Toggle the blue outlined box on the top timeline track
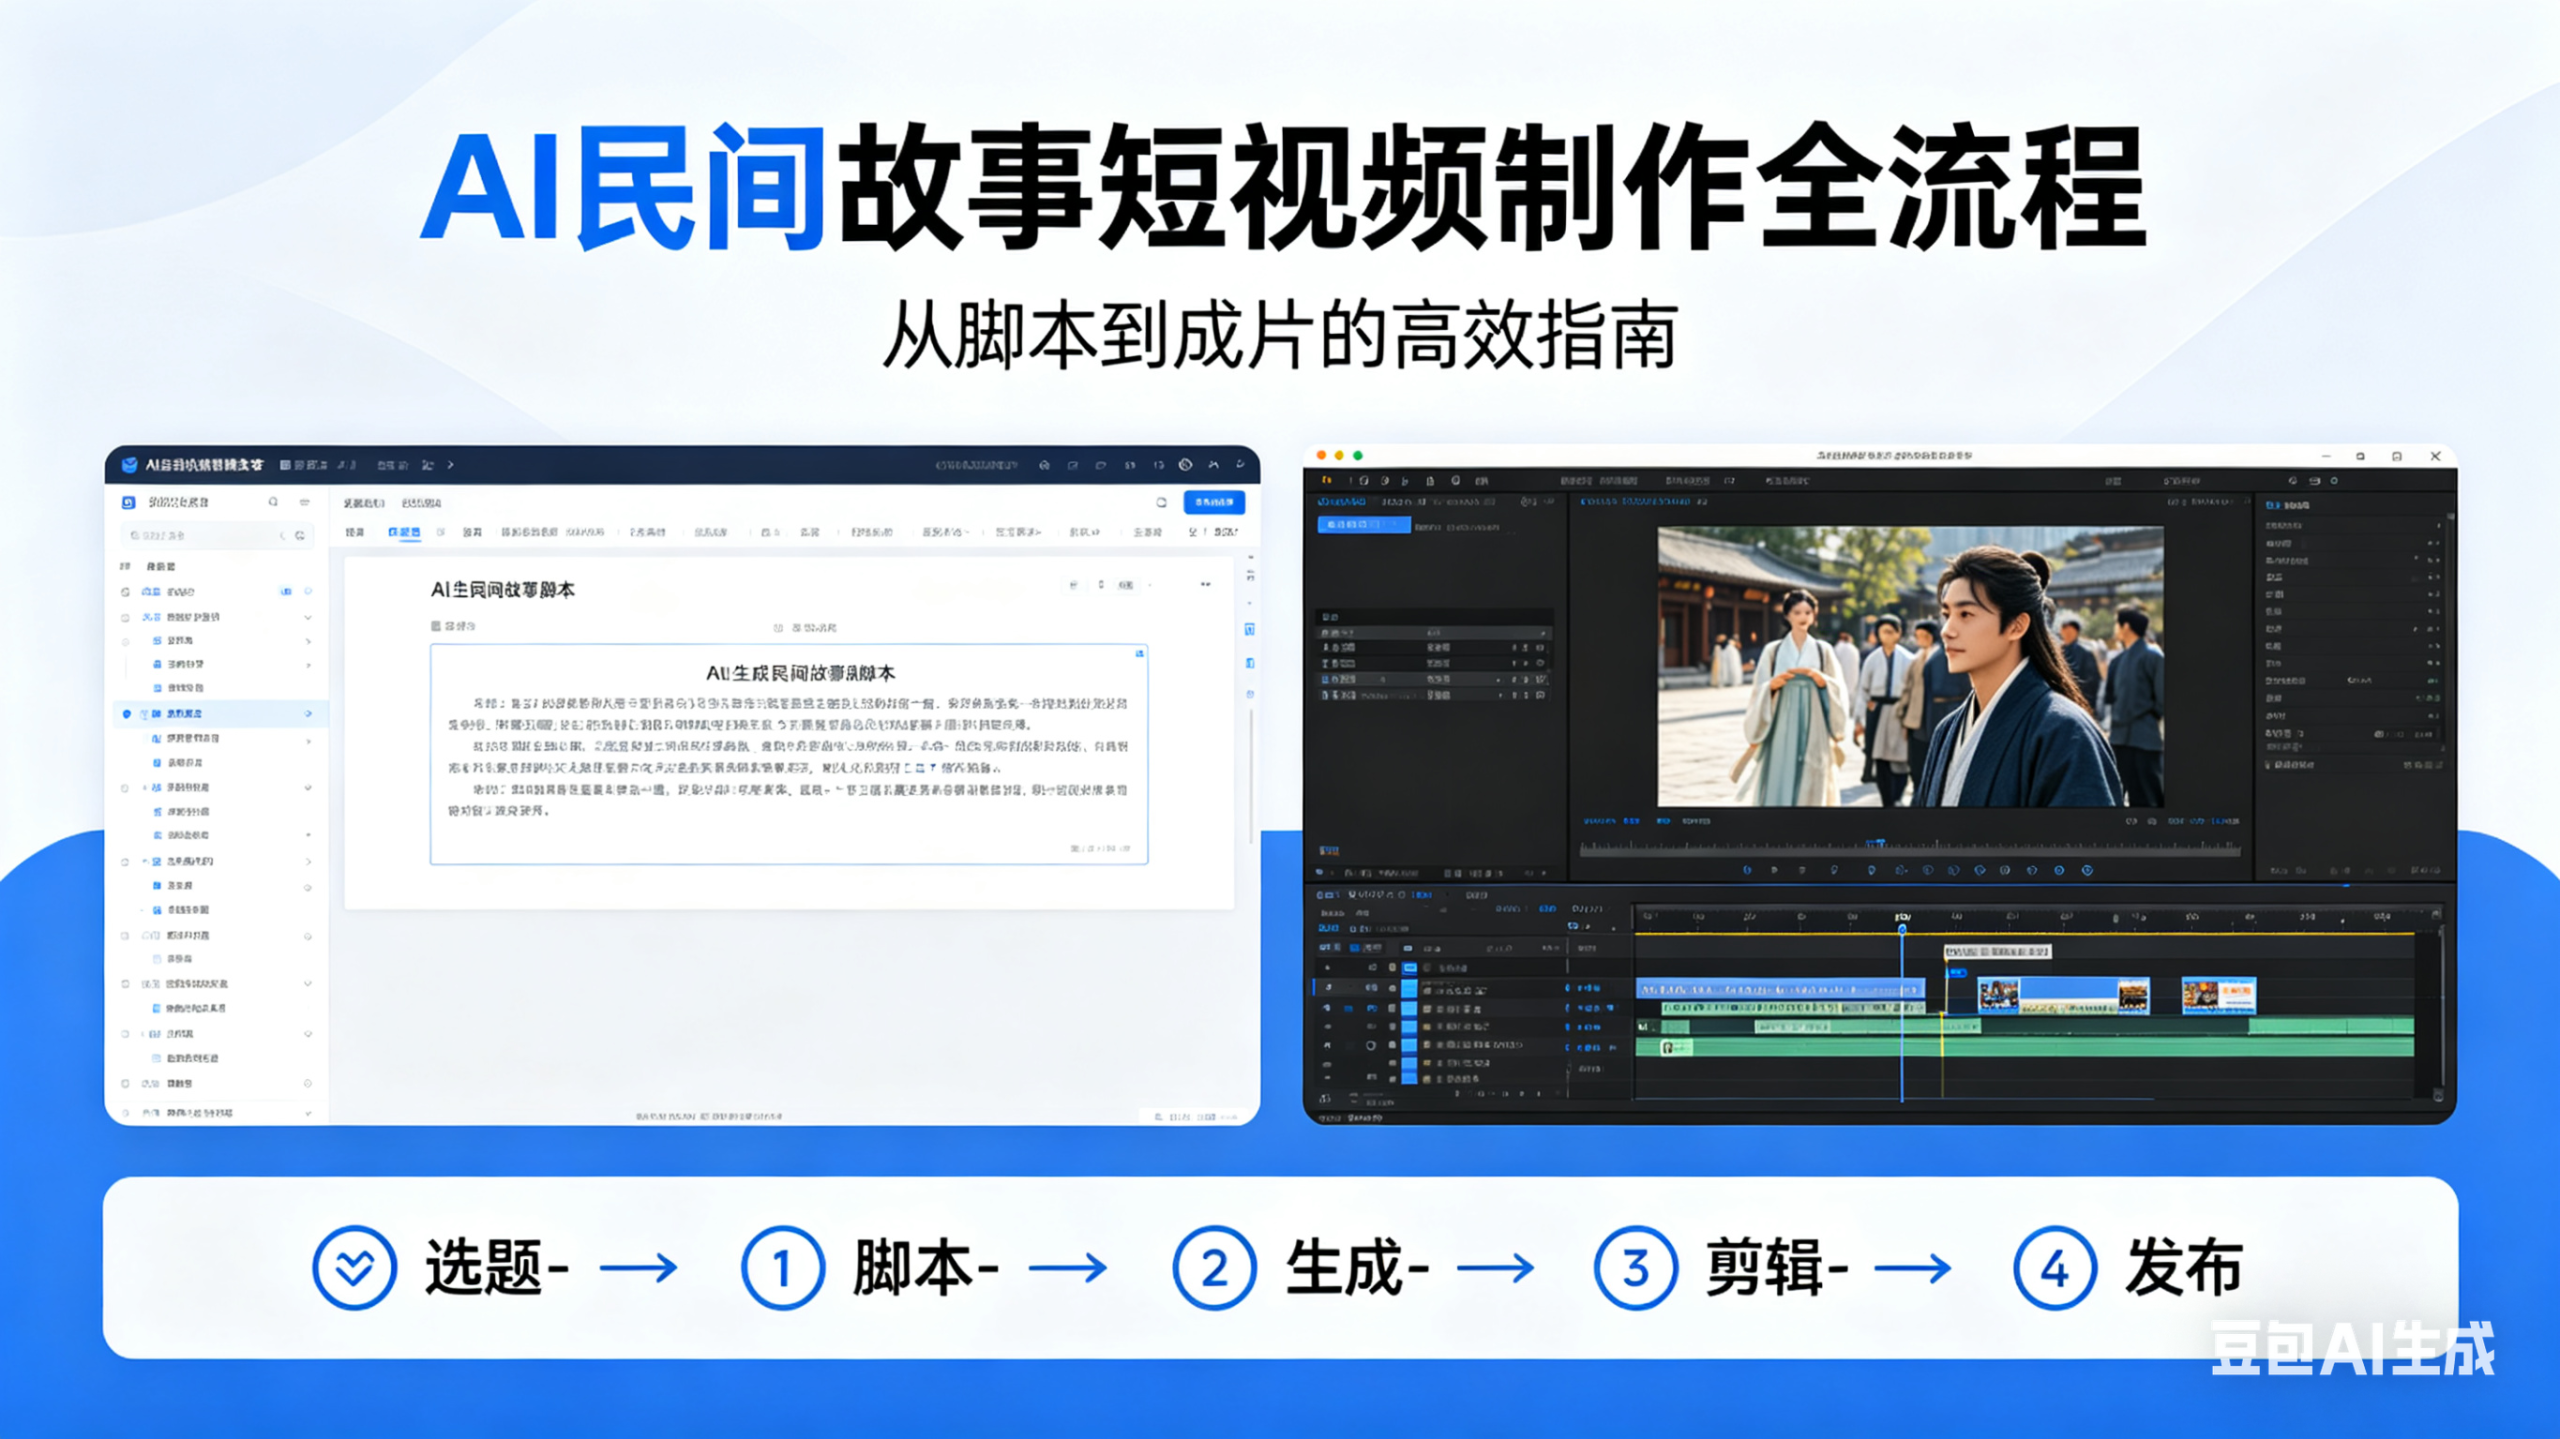The image size is (2560, 1439). coord(1410,968)
